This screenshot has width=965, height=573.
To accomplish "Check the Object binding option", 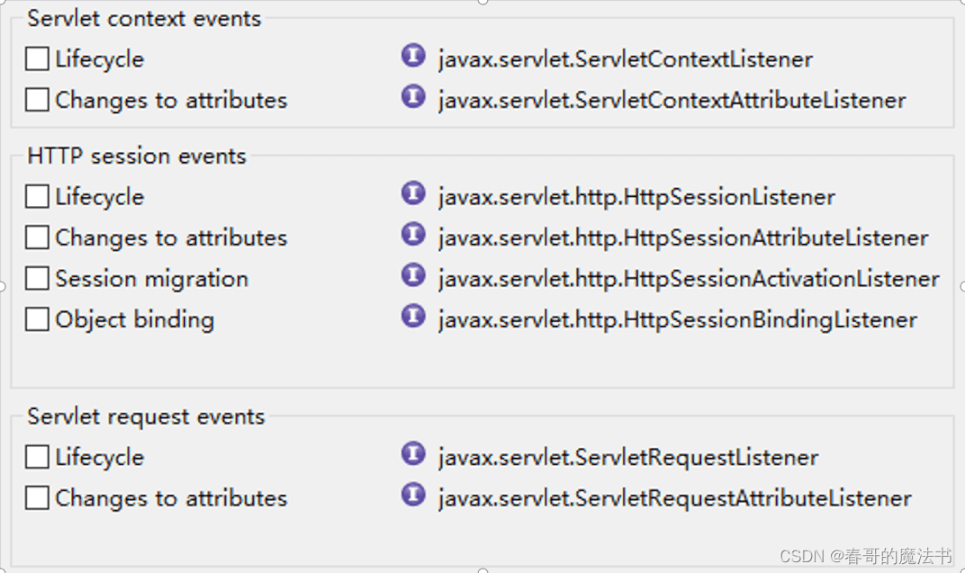I will (37, 320).
